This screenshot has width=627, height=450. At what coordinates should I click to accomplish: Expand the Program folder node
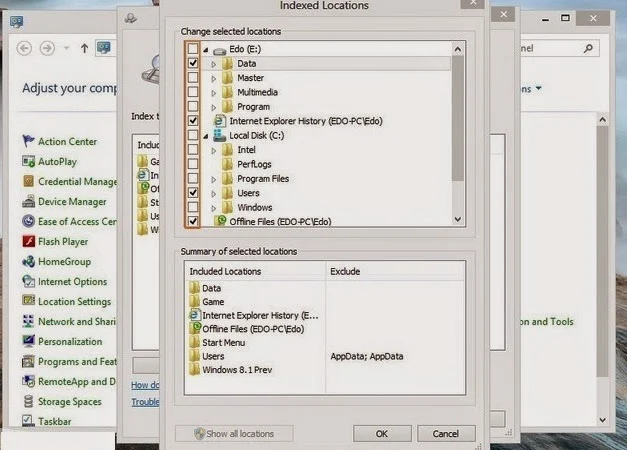(214, 107)
